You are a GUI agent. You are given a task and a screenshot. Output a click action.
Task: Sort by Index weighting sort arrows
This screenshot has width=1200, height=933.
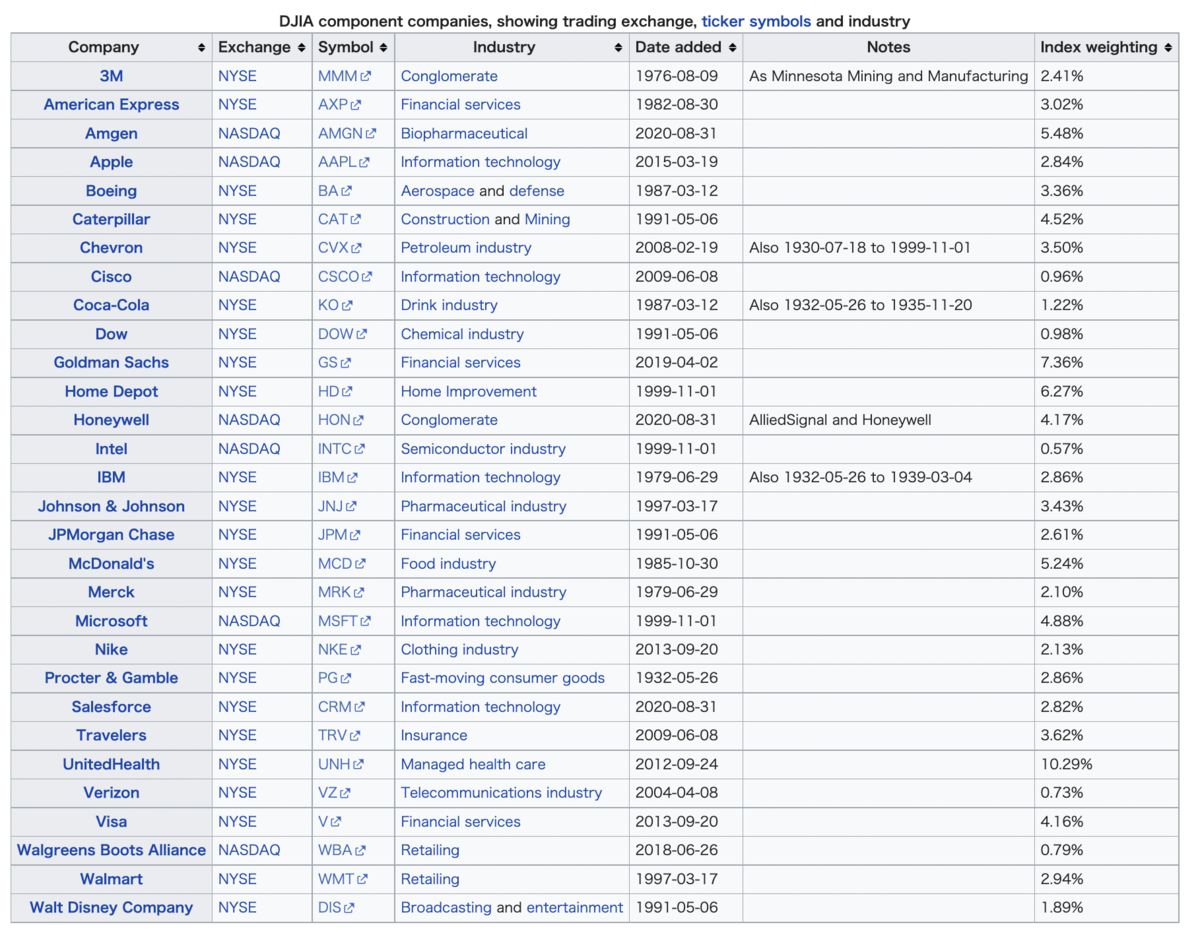[1169, 47]
